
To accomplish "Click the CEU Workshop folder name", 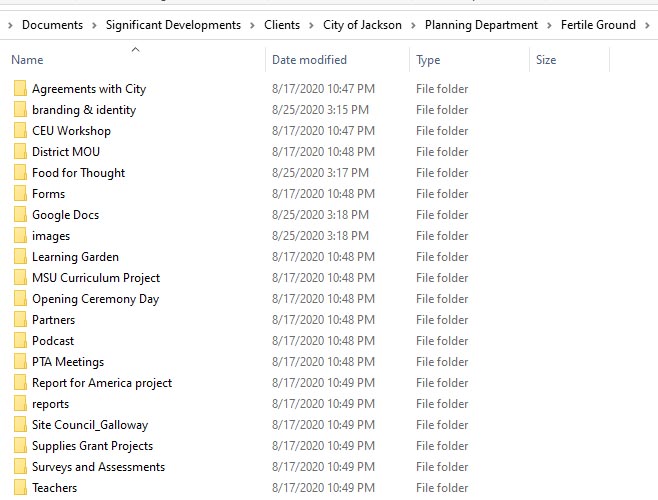I will tap(71, 131).
